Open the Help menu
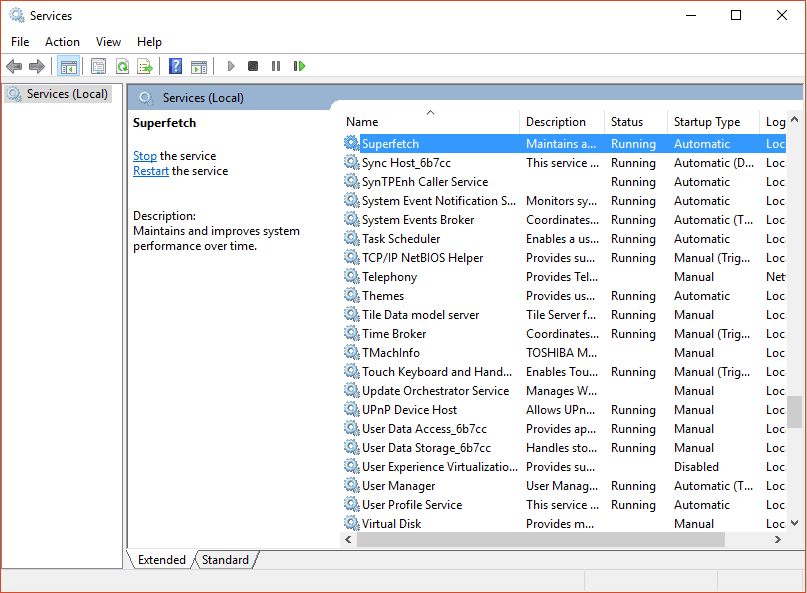The image size is (807, 593). [149, 42]
